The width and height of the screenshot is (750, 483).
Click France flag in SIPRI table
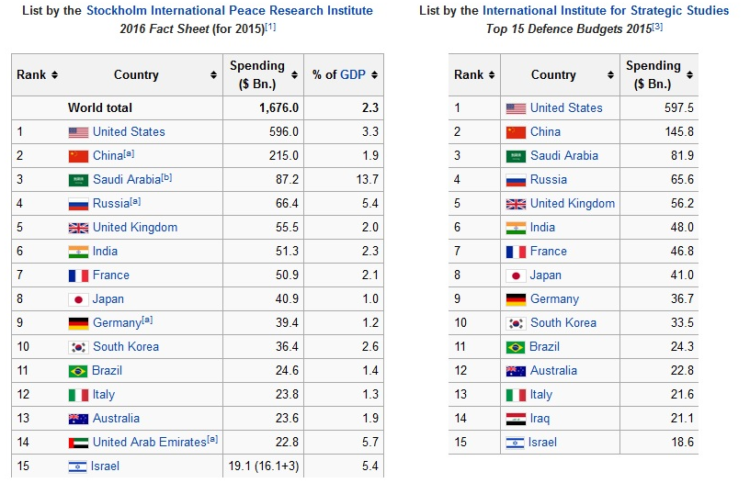coord(78,276)
